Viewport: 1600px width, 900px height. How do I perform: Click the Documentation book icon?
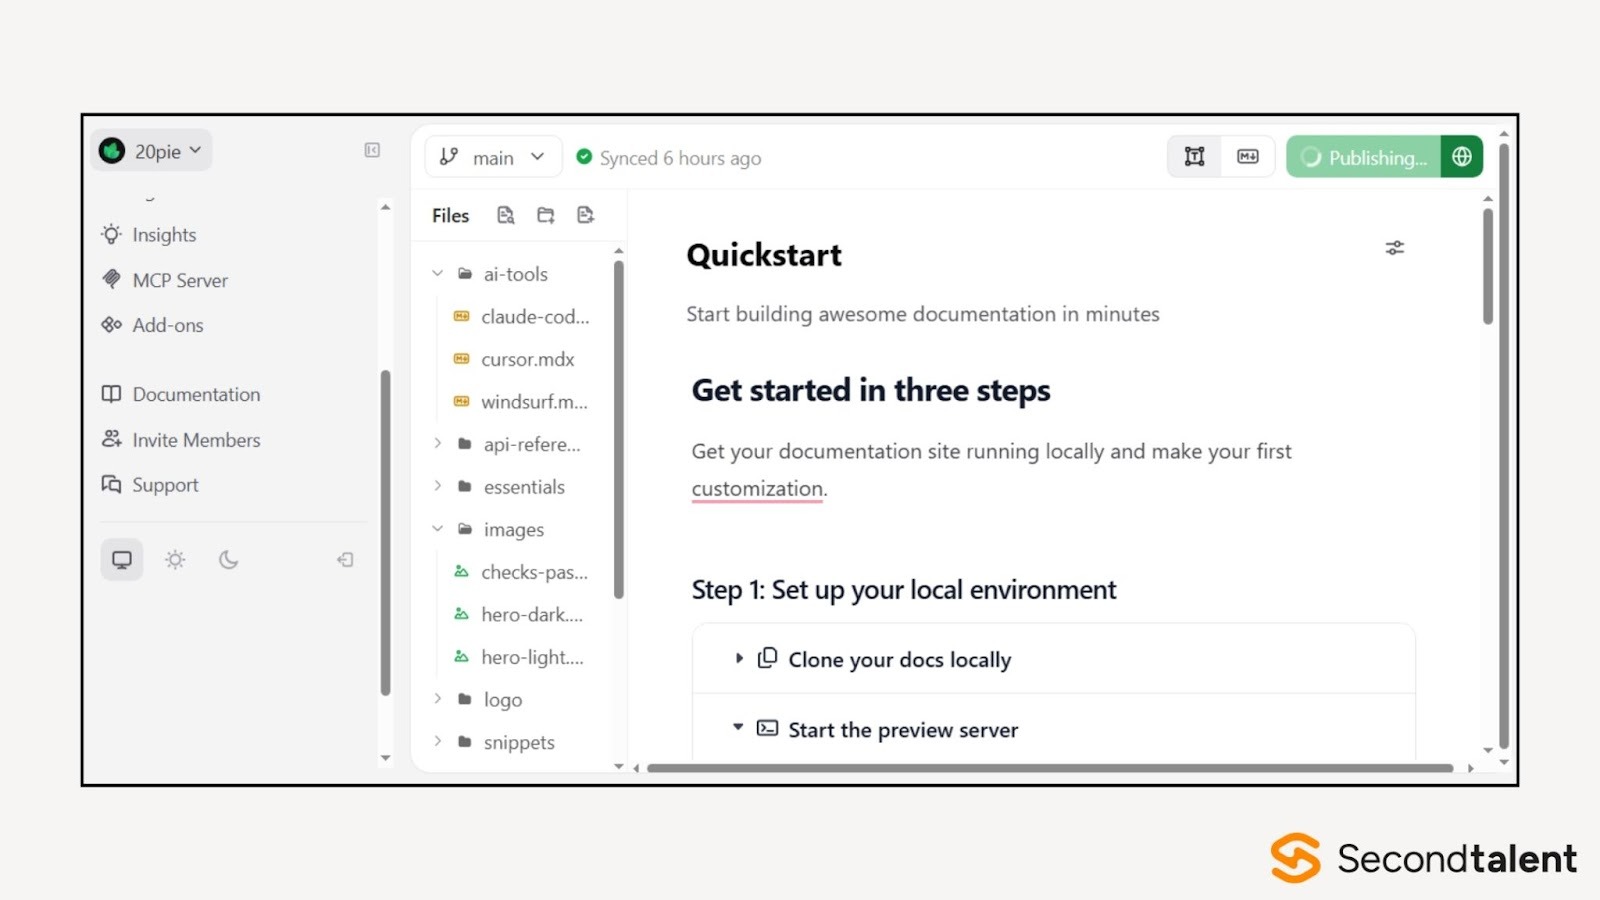tap(111, 394)
